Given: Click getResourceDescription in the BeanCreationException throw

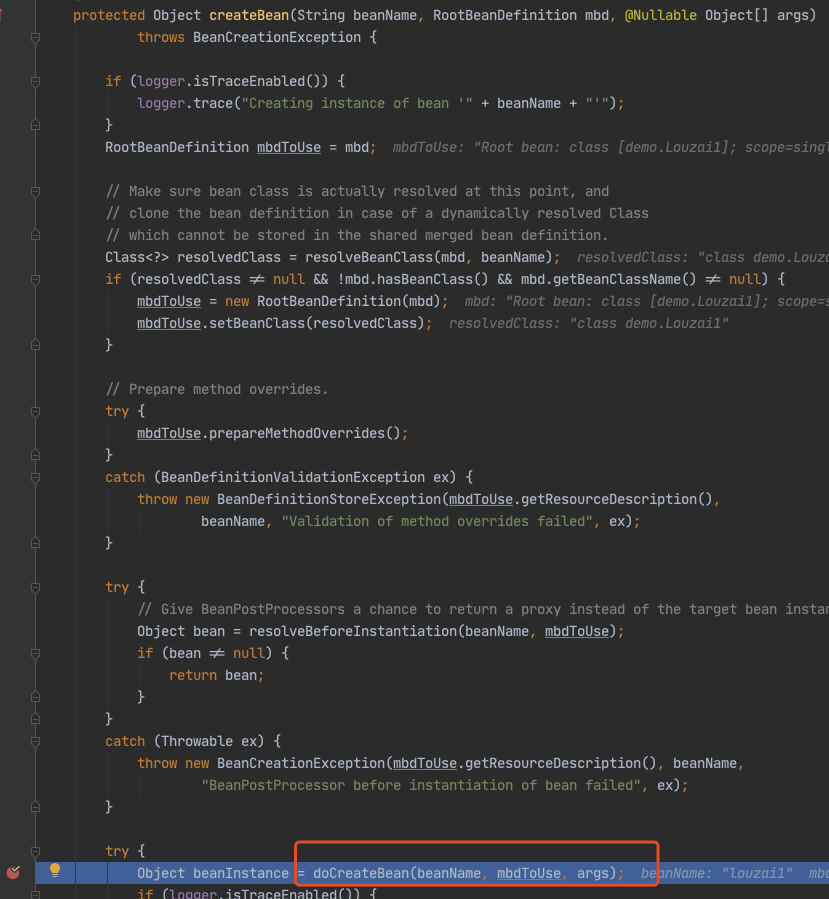Looking at the screenshot, I should pos(553,764).
